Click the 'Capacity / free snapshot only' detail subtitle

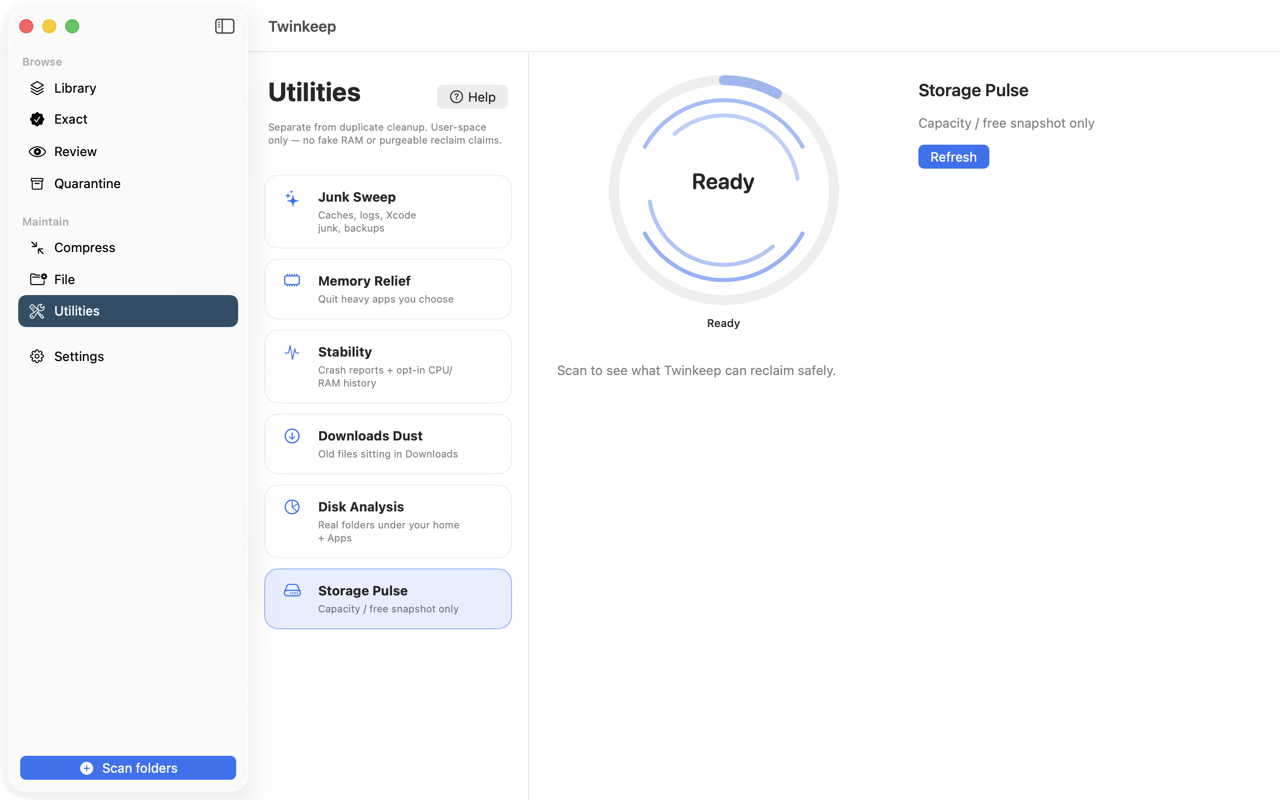pyautogui.click(x=1006, y=123)
